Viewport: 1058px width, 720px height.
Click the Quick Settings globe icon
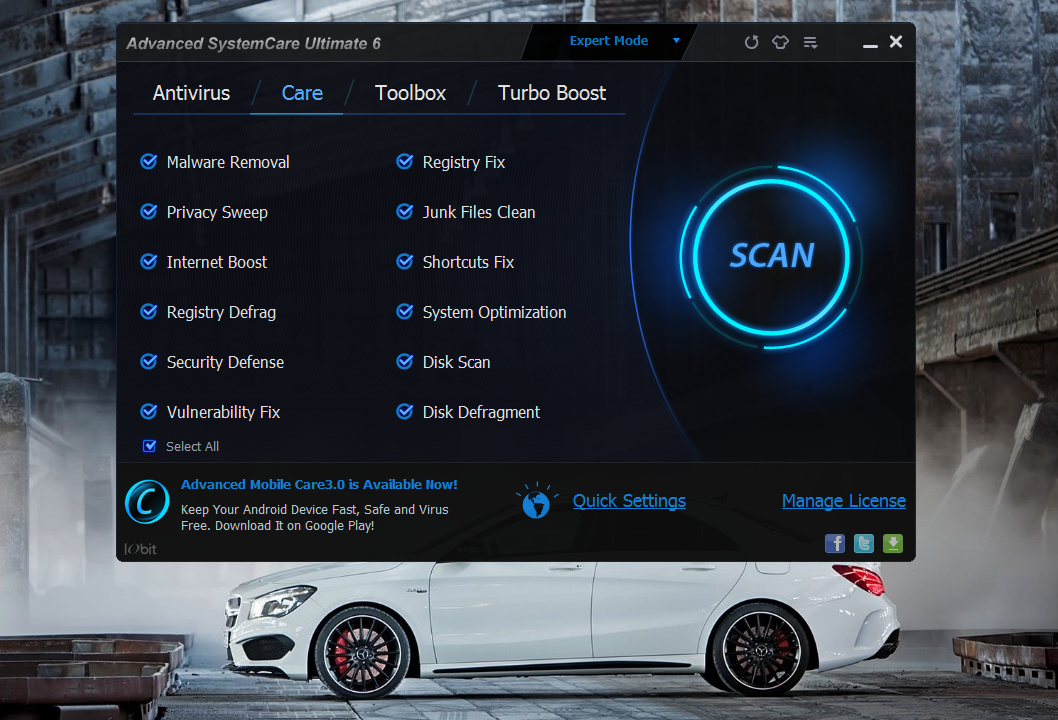[x=536, y=501]
